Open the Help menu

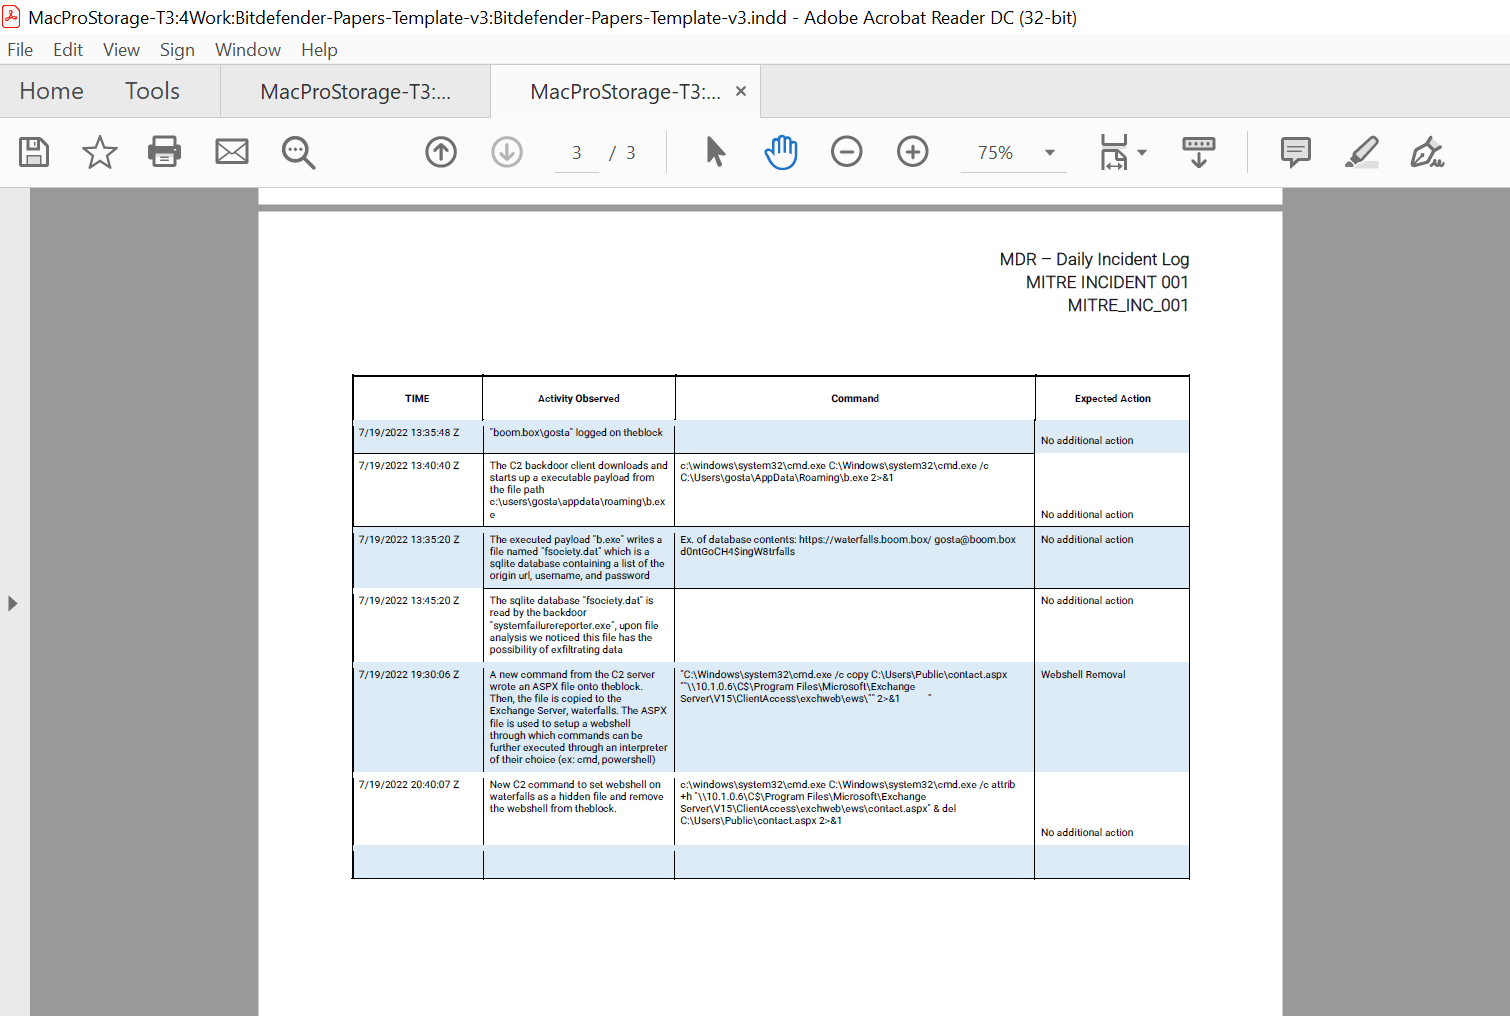tap(319, 50)
